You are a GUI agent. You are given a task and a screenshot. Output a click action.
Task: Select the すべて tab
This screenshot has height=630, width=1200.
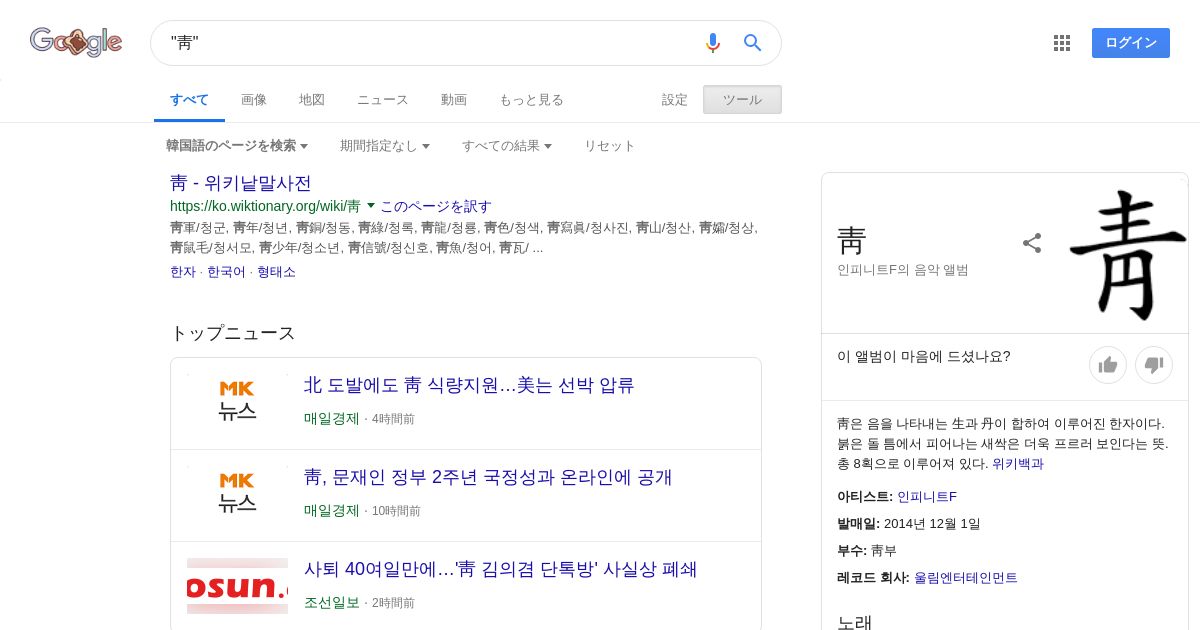click(x=189, y=100)
